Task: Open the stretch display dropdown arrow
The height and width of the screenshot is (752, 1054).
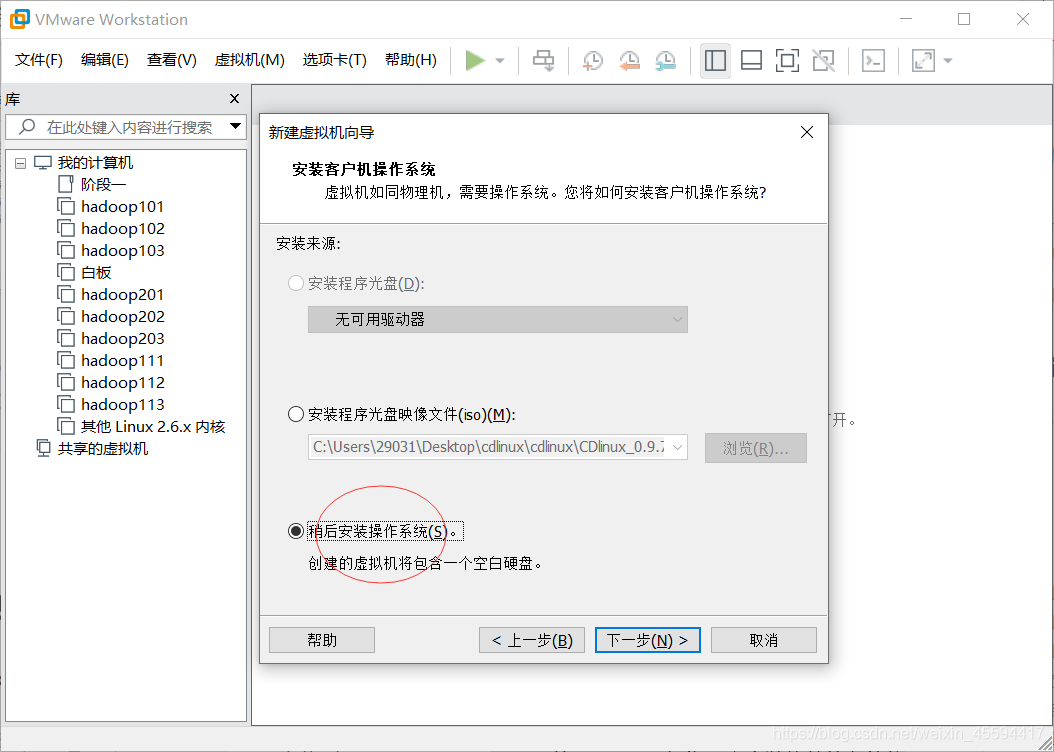Action: pos(948,60)
